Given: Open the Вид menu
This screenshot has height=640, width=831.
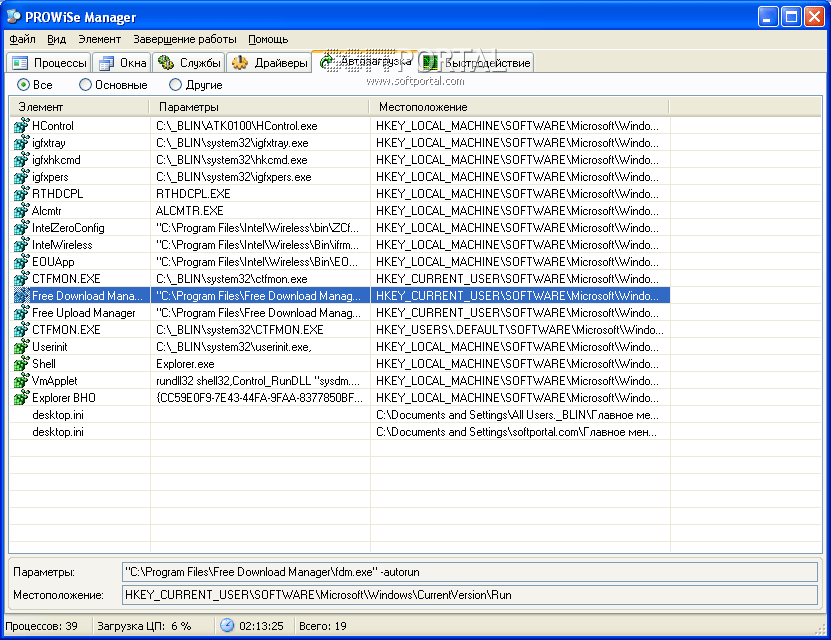Looking at the screenshot, I should tap(56, 39).
